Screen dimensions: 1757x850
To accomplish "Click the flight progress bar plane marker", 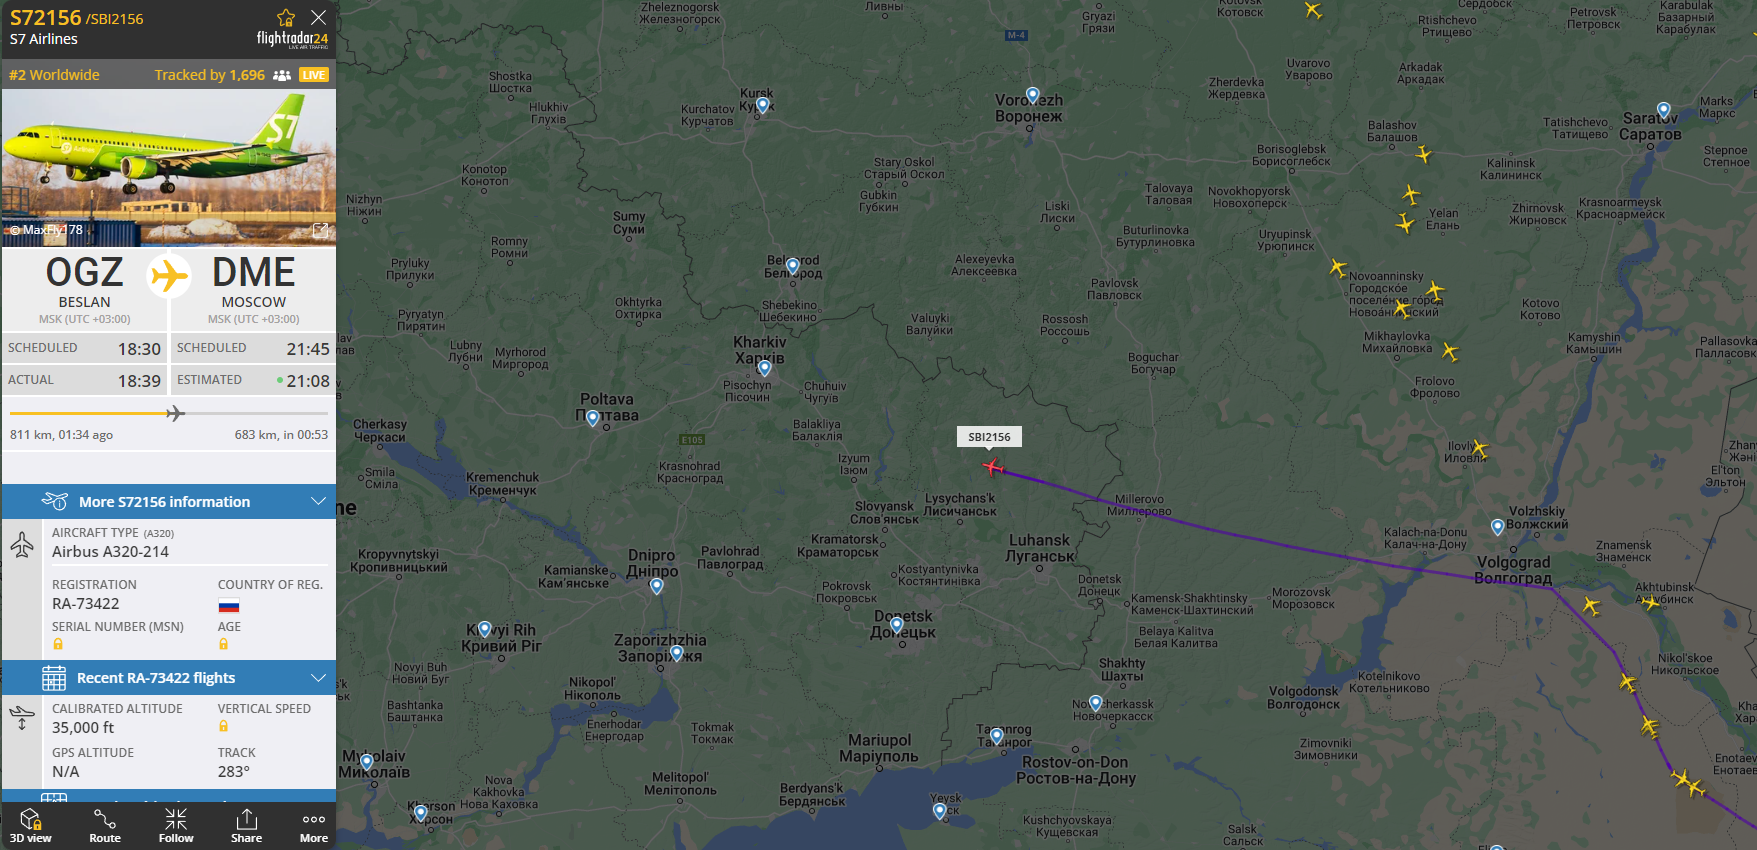I will tap(175, 413).
